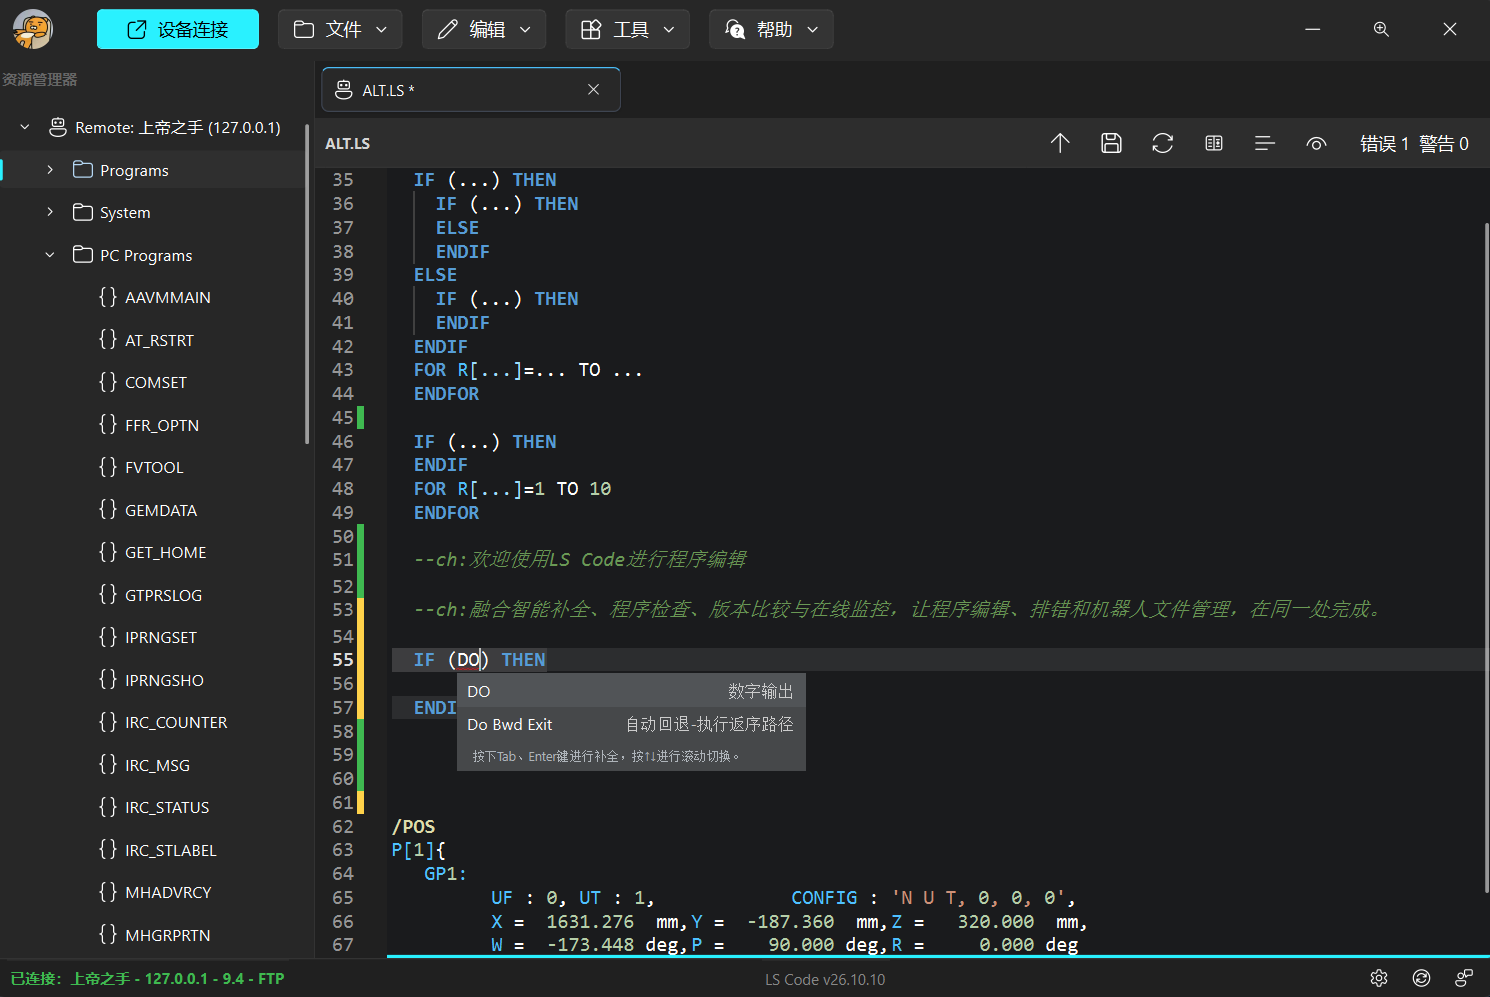The image size is (1490, 997).
Task: Click the magnifier search icon in title bar
Action: (x=1381, y=29)
